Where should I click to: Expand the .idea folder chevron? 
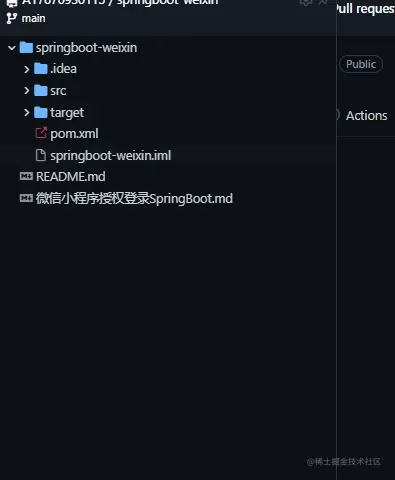[27, 69]
